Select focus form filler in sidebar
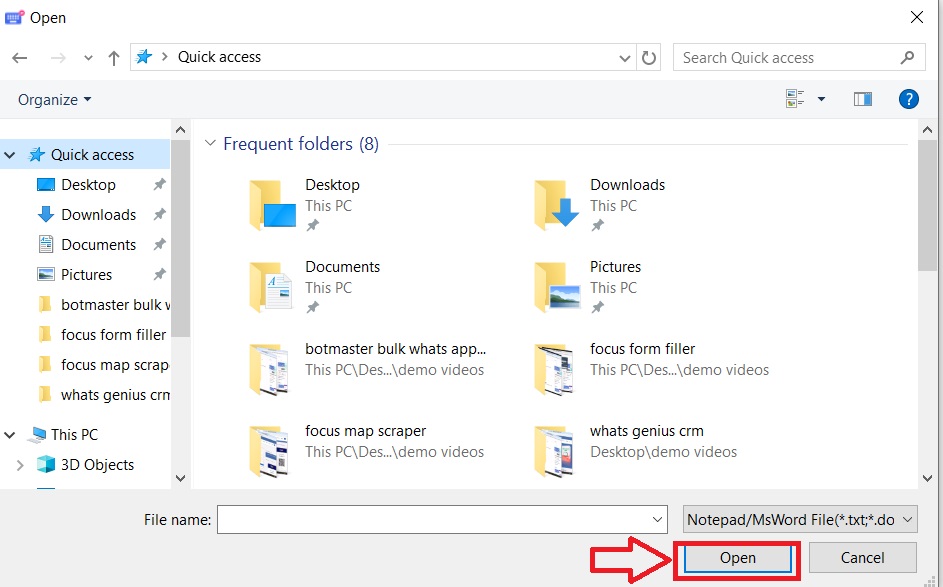This screenshot has height=587, width=943. click(x=113, y=335)
